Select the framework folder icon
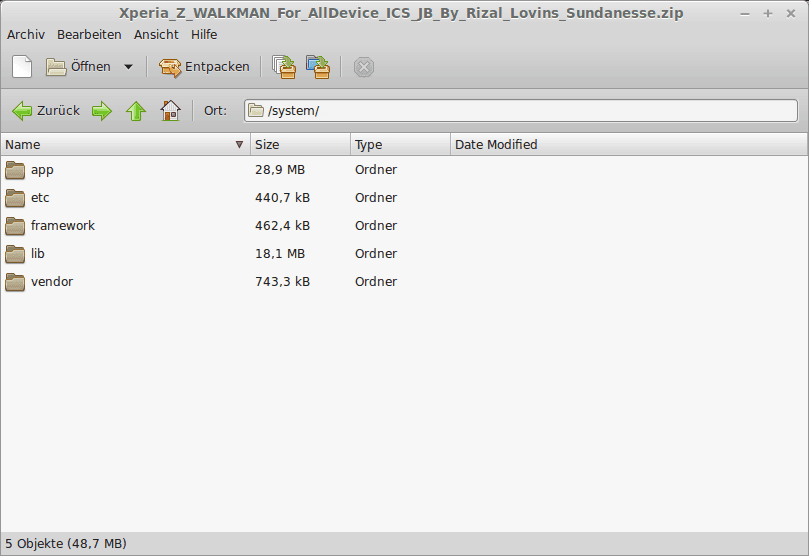Viewport: 809px width, 556px height. click(x=15, y=225)
